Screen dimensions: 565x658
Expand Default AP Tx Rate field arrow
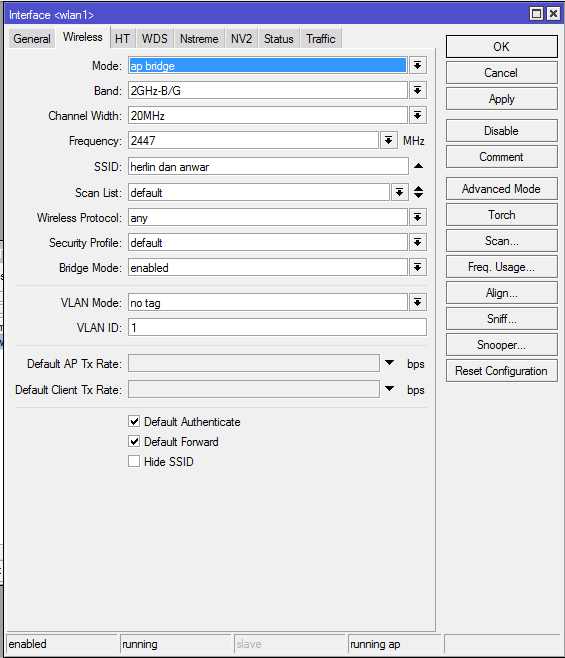[390, 363]
